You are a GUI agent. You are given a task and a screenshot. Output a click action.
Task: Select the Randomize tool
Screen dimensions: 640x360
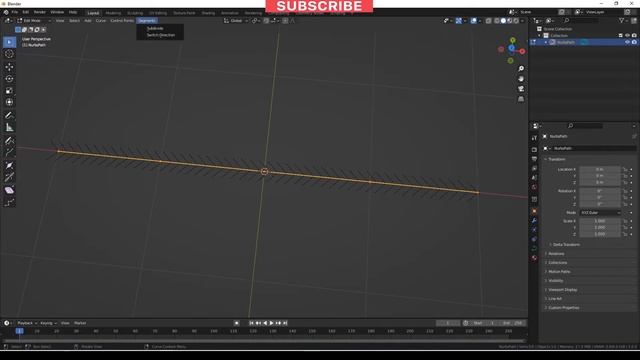(x=9, y=202)
